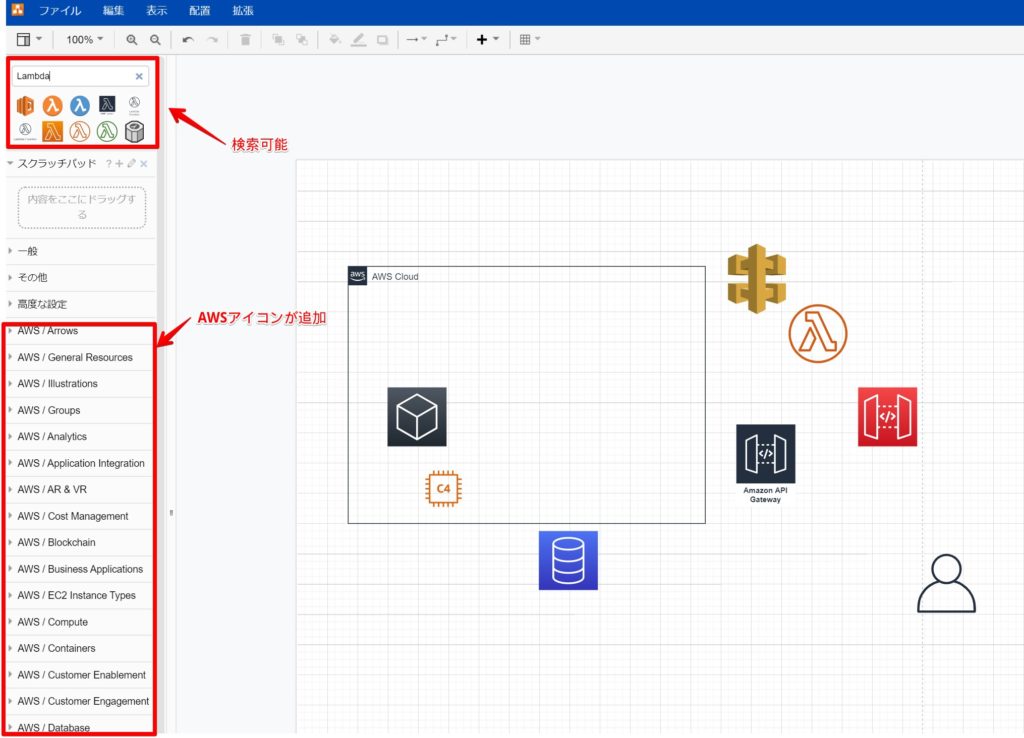Clear the Lambda search text
The image size is (1024, 738).
click(139, 76)
